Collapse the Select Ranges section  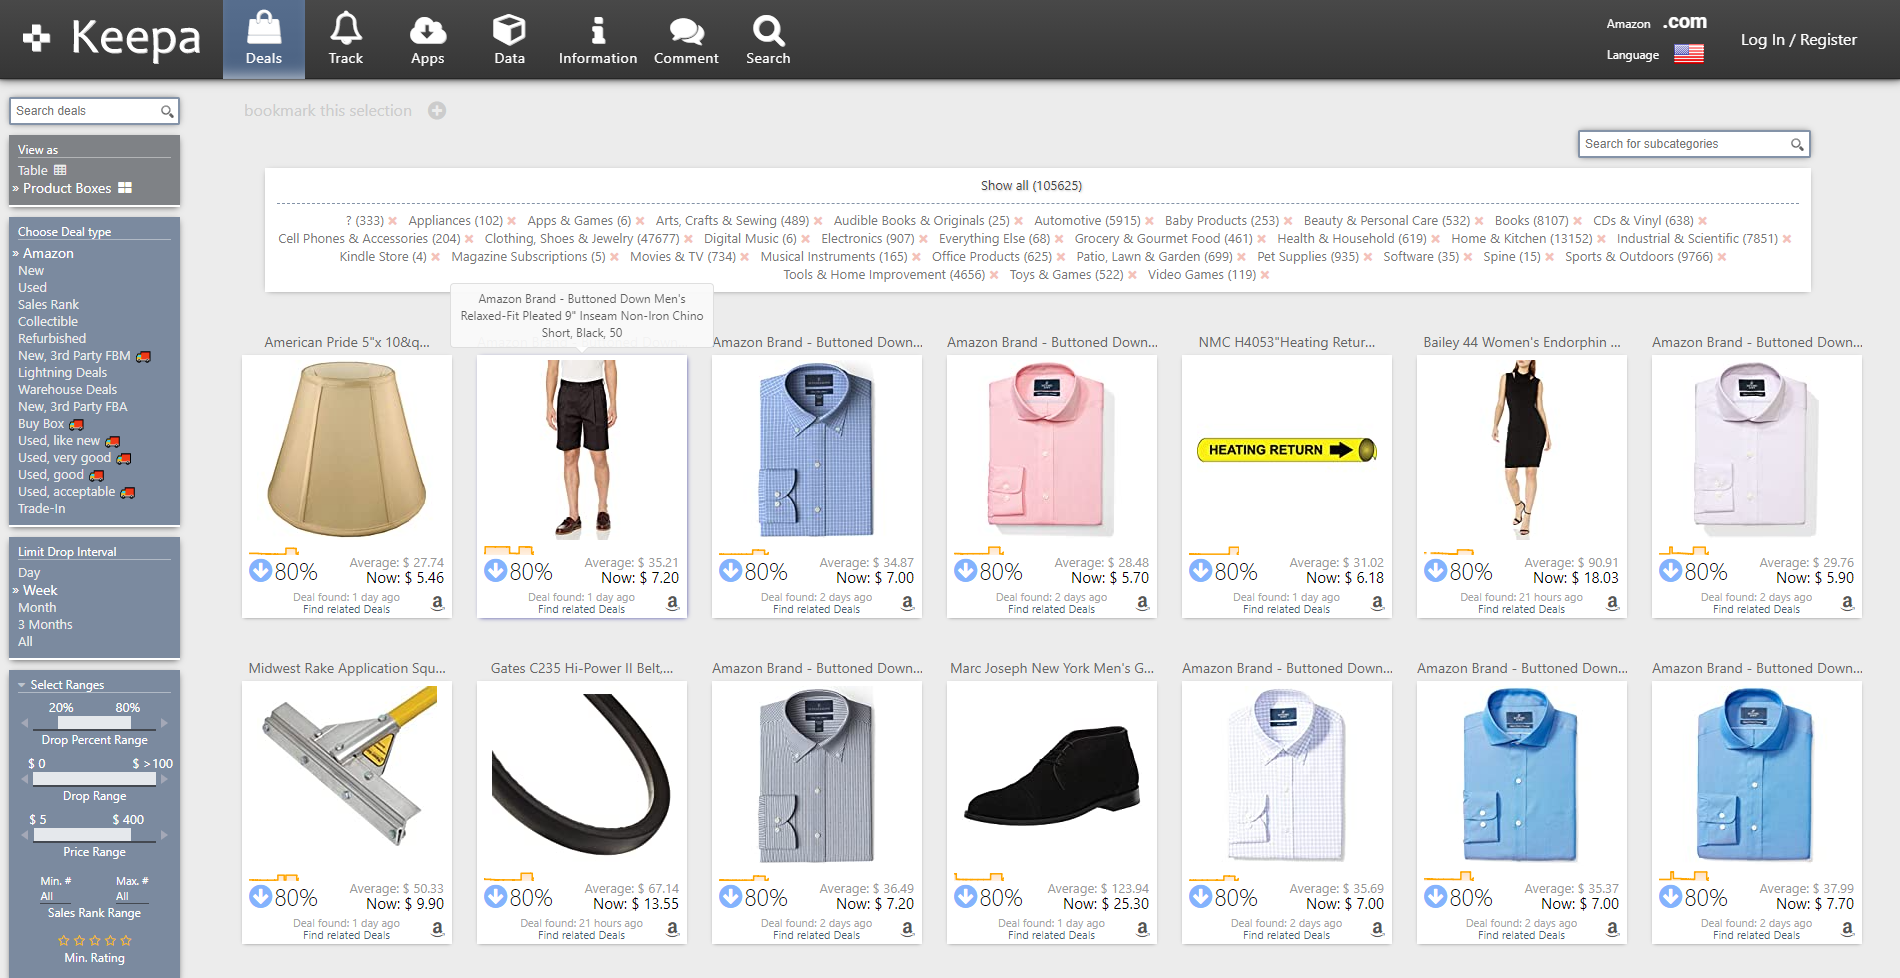tap(22, 685)
